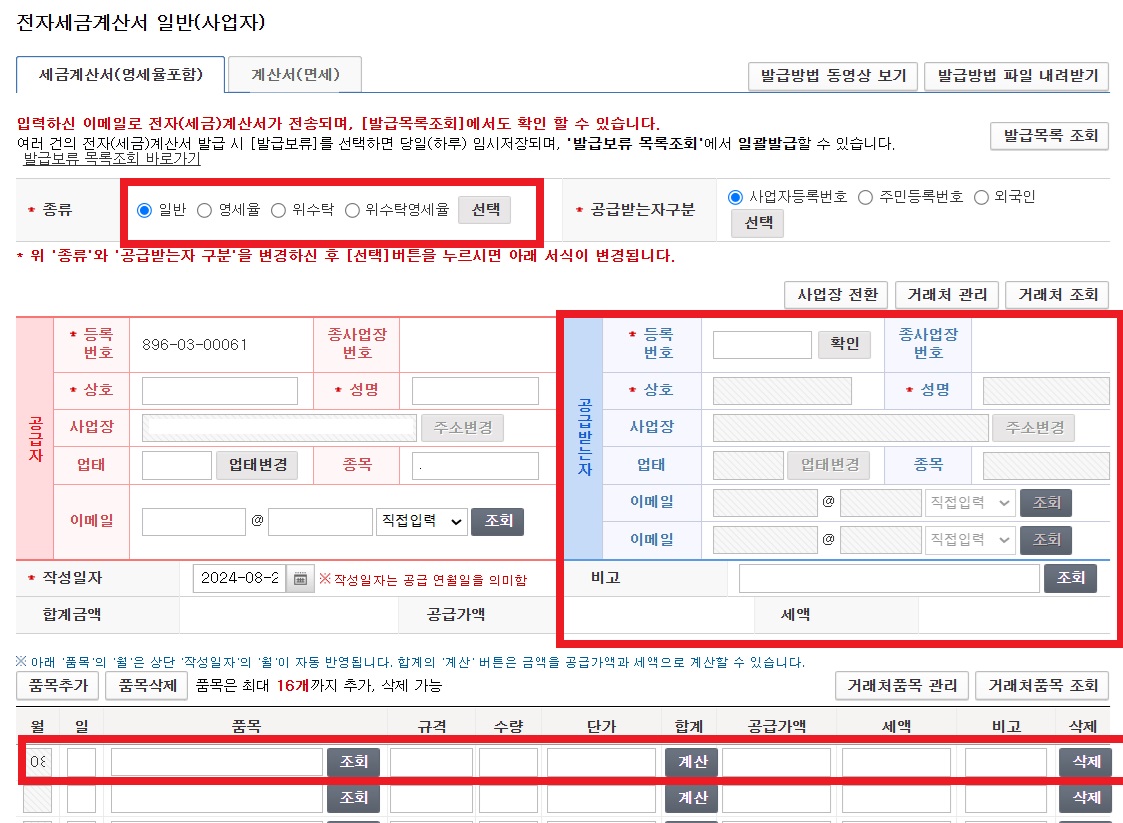
Task: Switch to the 세금계산서(영세율포함) tab
Action: tap(121, 74)
